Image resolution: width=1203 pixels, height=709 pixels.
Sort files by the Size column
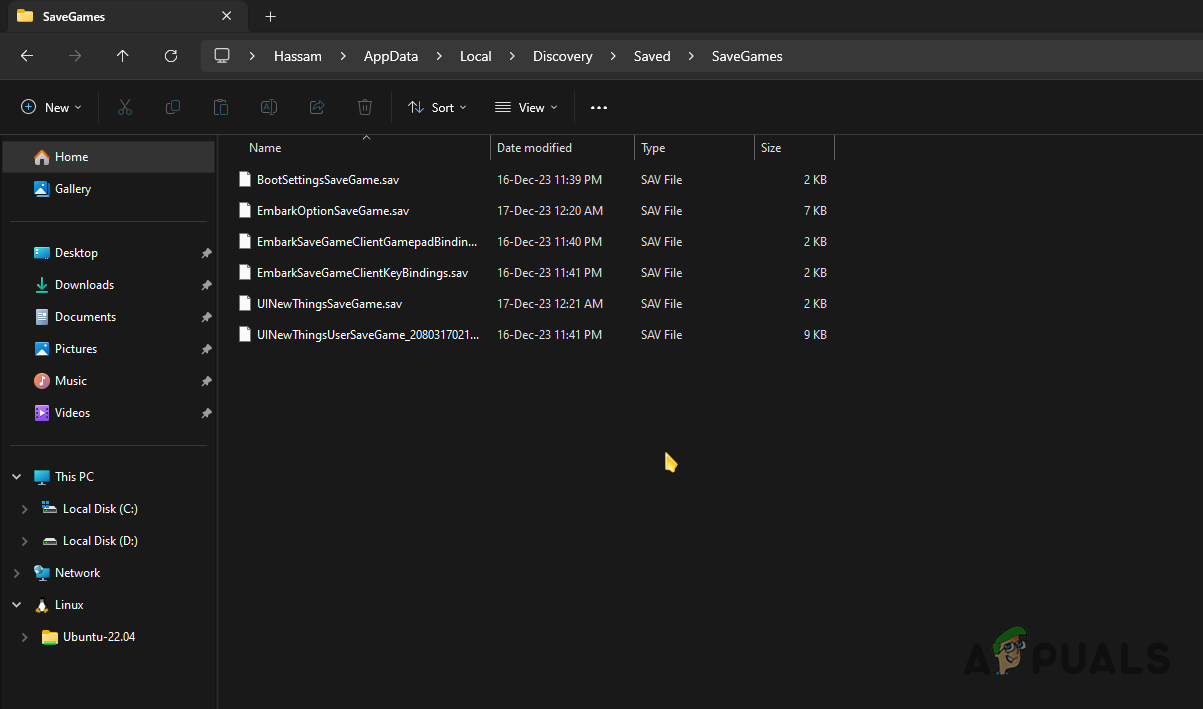770,147
